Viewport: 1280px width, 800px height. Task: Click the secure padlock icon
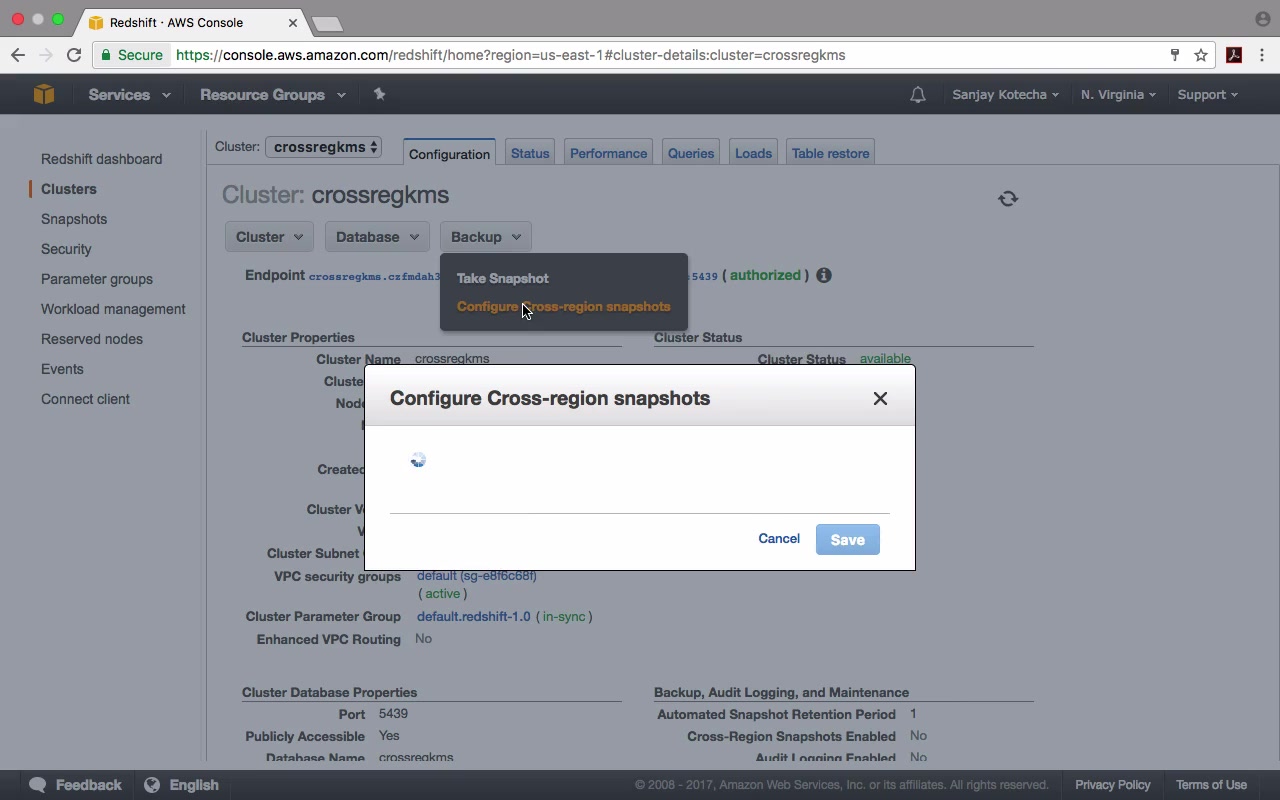coord(106,55)
